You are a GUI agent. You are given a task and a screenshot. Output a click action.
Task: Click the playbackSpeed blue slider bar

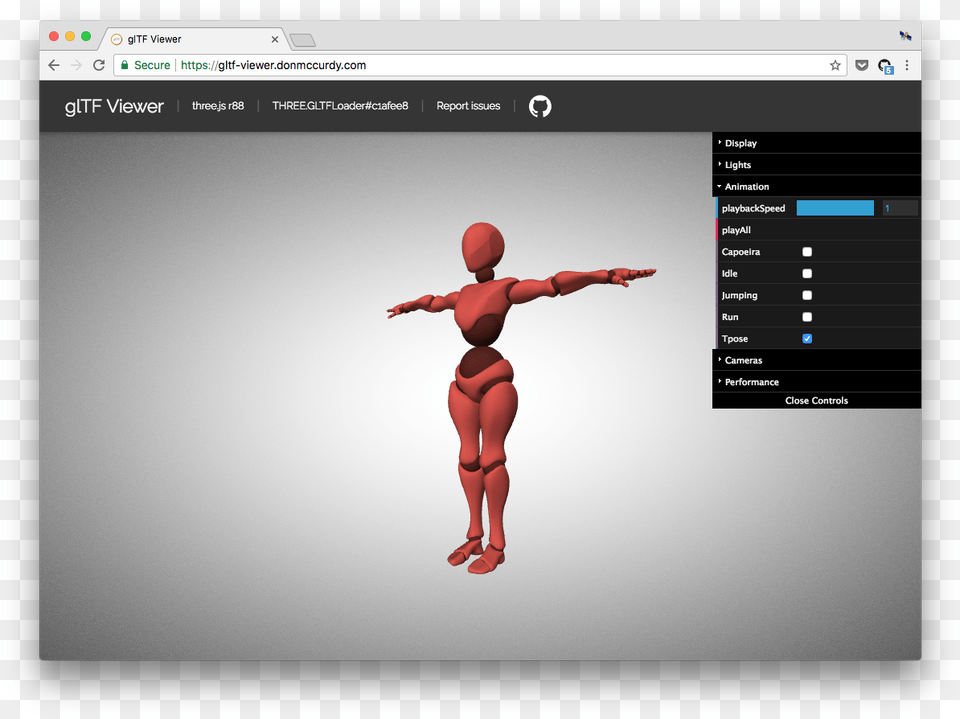point(835,208)
